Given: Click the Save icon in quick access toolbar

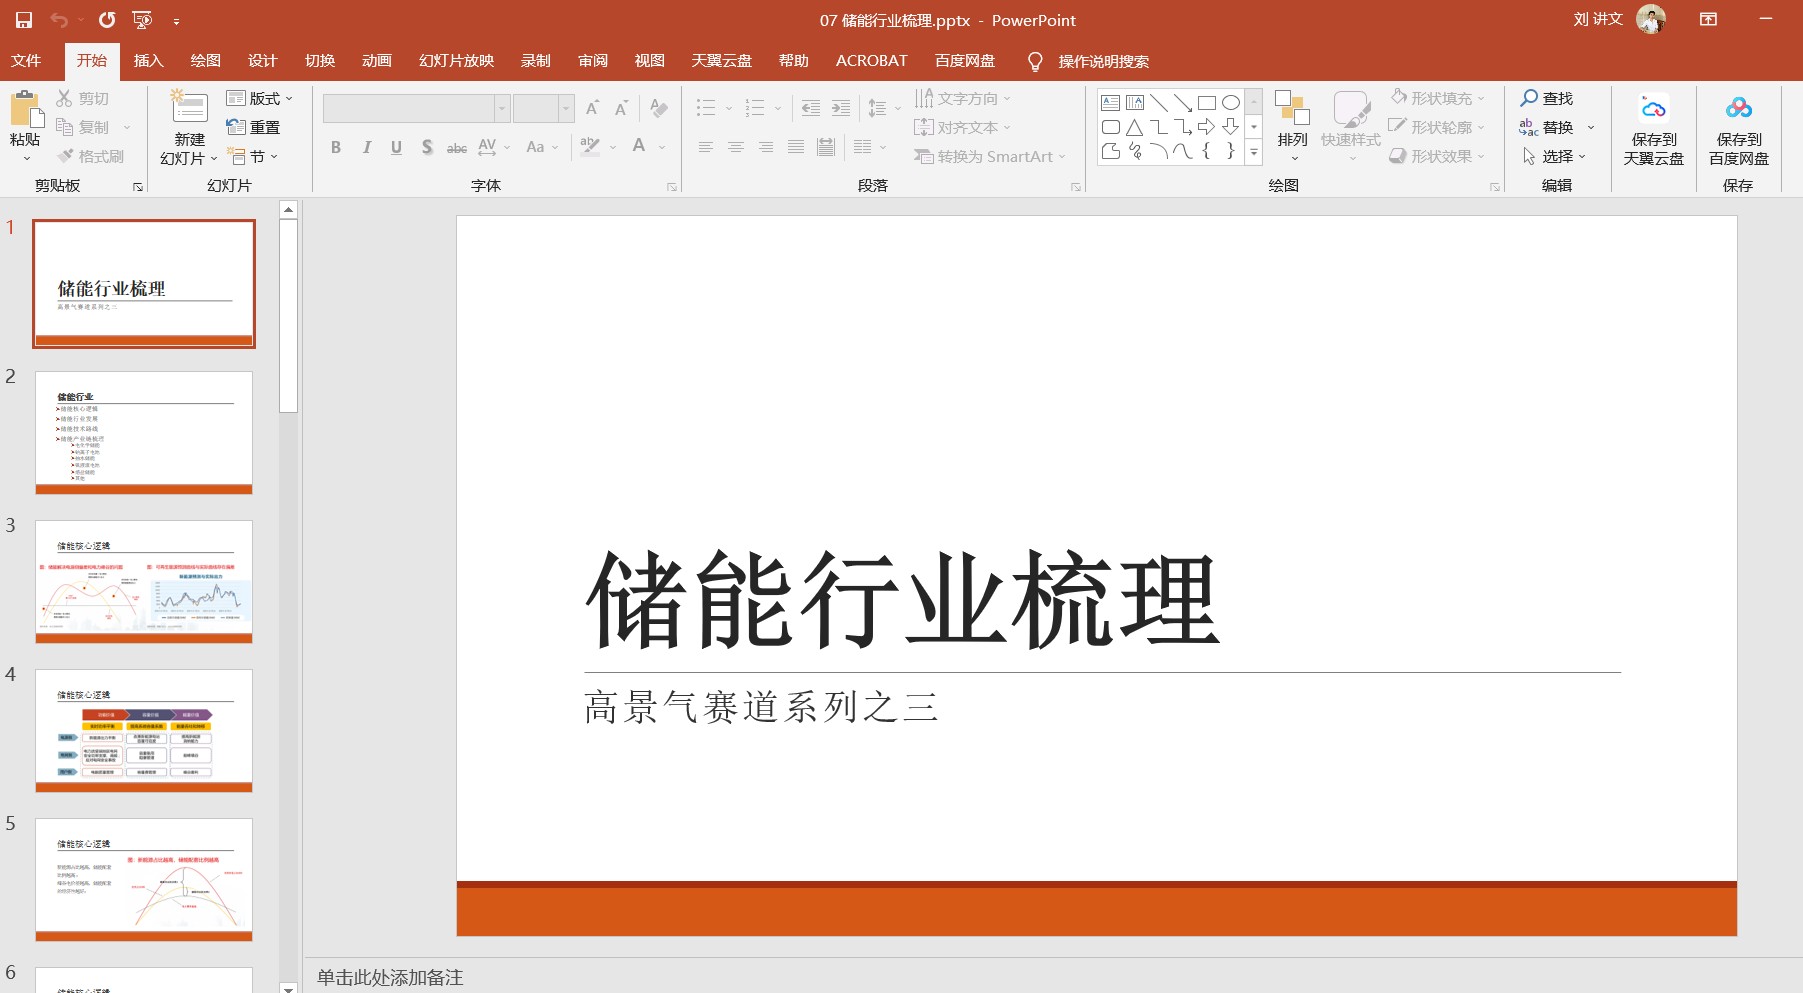Looking at the screenshot, I should 24,20.
